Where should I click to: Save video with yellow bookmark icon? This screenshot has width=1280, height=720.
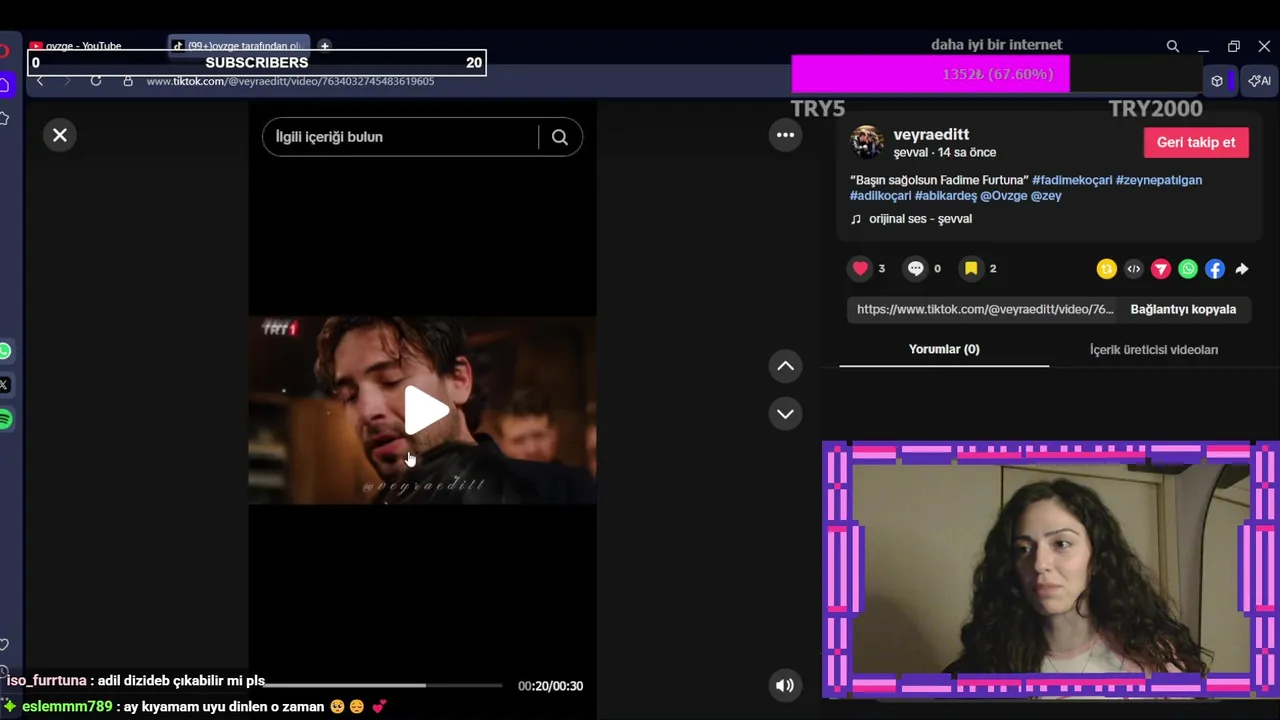[x=971, y=268]
